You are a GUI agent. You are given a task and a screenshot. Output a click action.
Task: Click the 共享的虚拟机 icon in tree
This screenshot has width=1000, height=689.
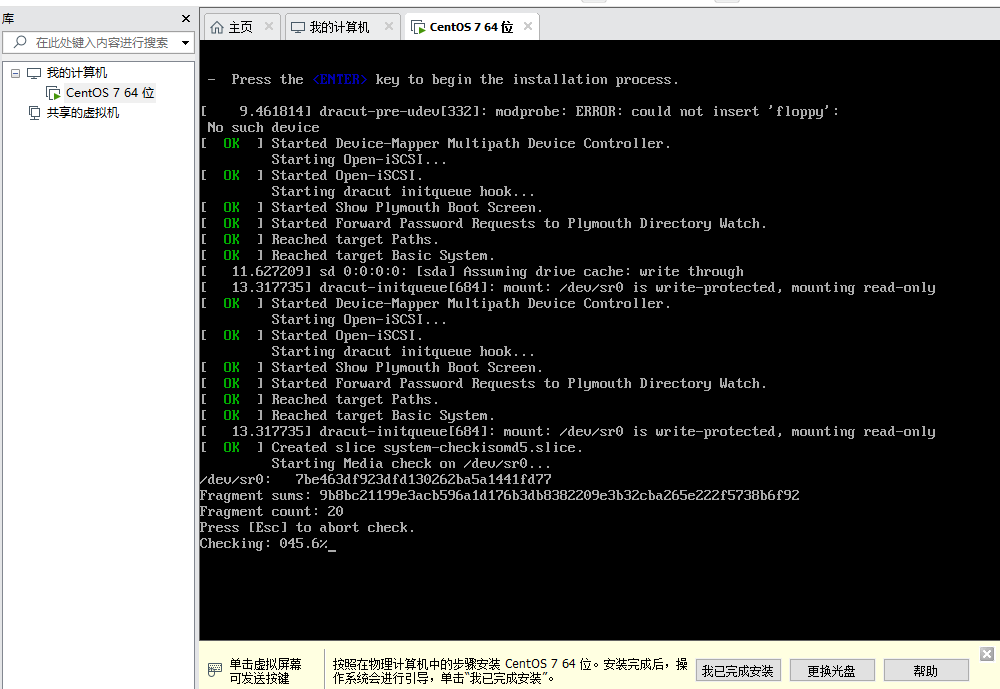click(34, 113)
